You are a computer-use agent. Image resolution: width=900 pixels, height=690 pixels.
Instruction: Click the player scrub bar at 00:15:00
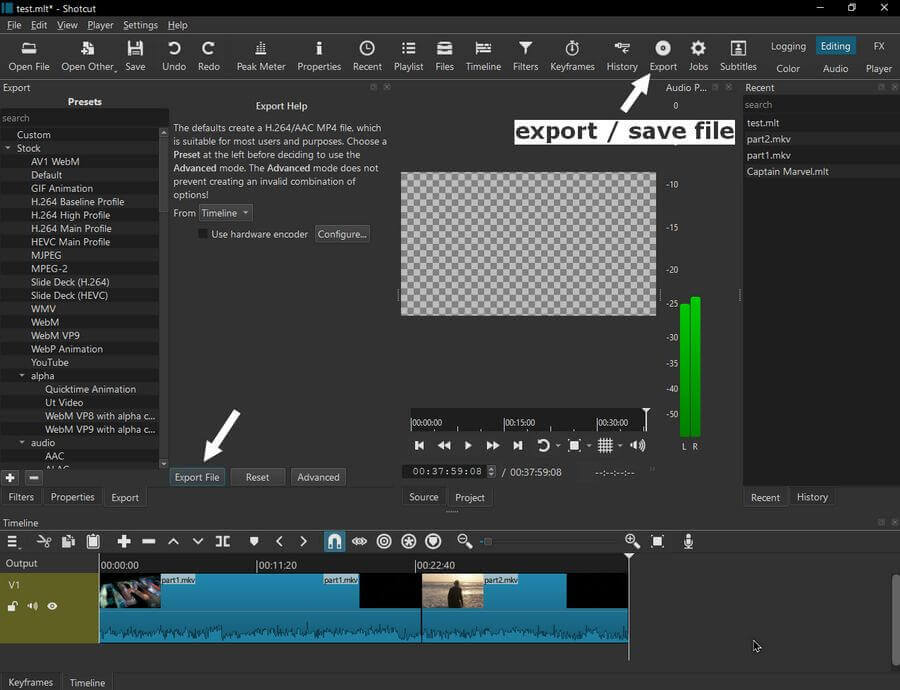pyautogui.click(x=504, y=422)
